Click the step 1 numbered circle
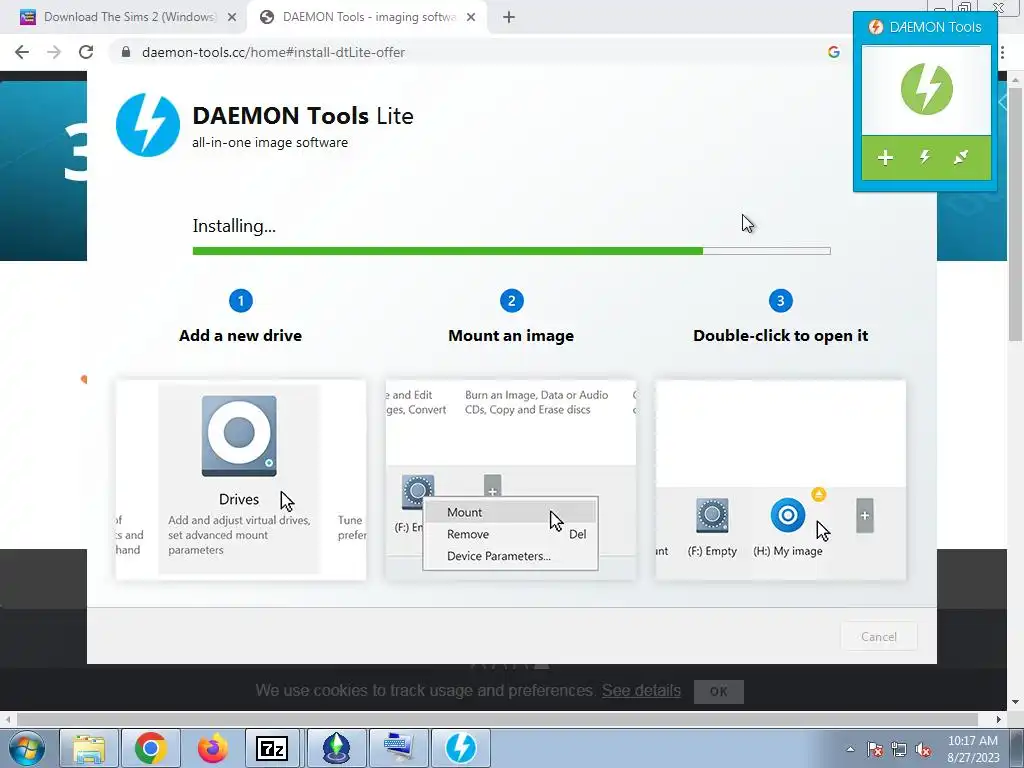The width and height of the screenshot is (1024, 768). tap(240, 301)
